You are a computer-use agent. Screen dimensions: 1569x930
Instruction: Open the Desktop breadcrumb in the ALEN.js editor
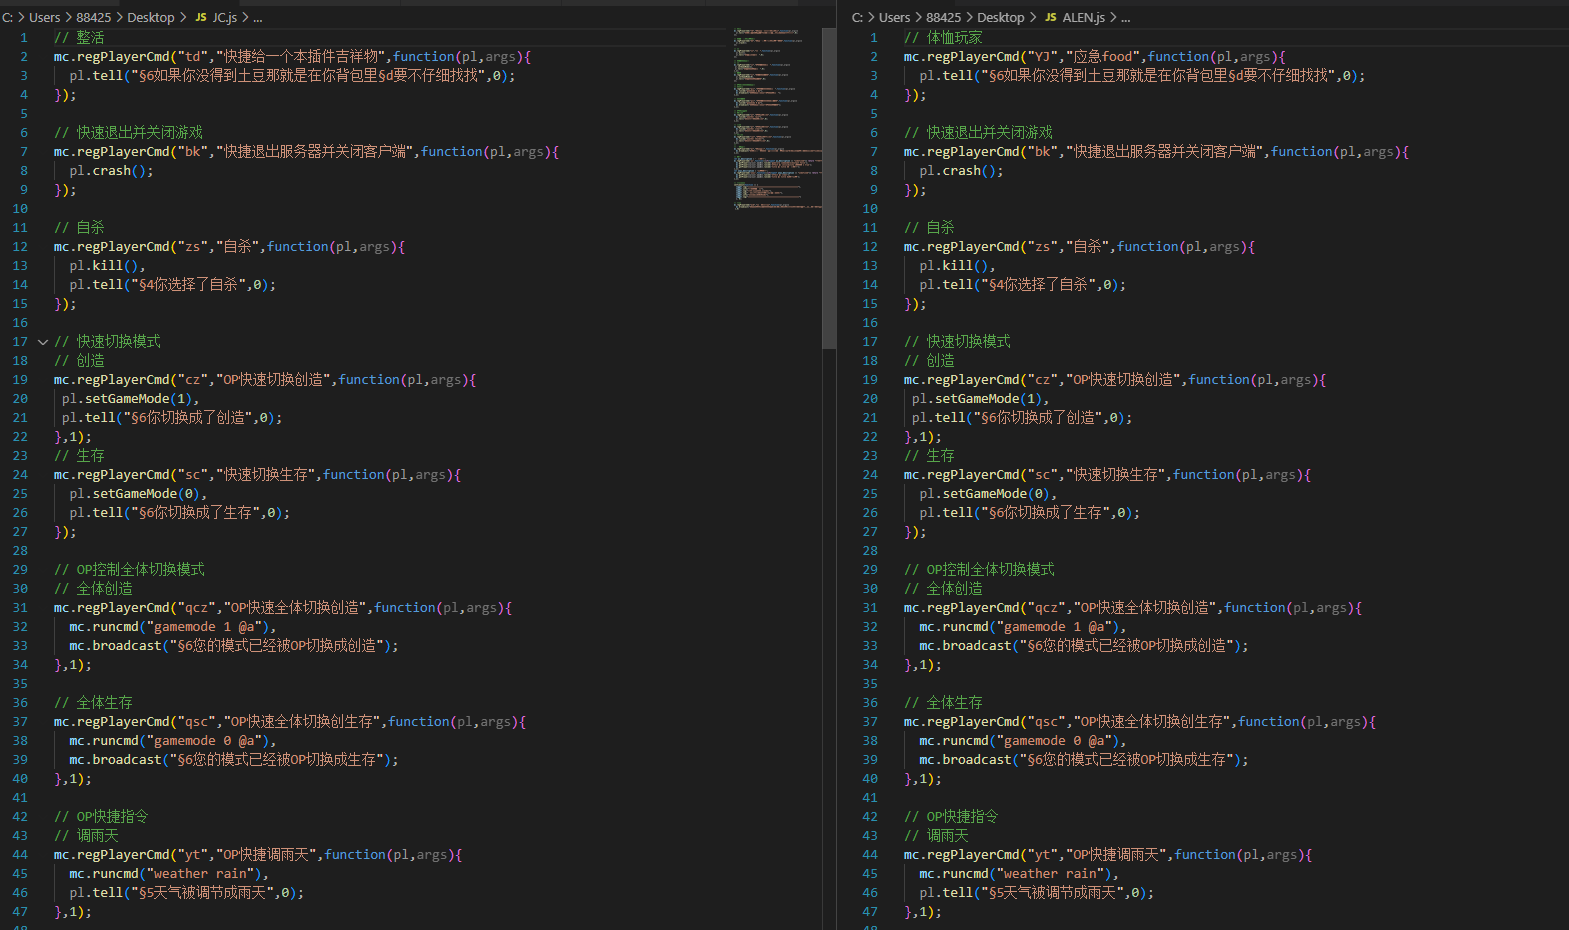coord(1001,17)
